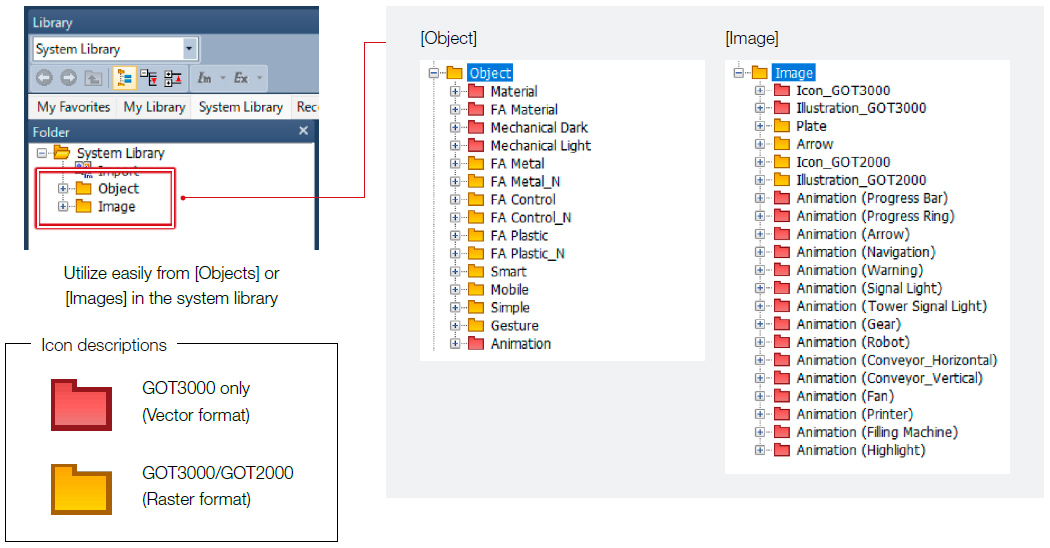Open the System Library dropdown list
The height and width of the screenshot is (548, 1050).
click(x=190, y=49)
